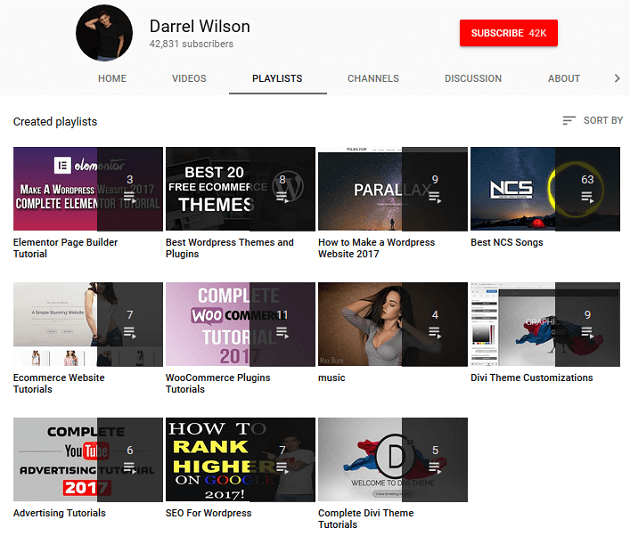630x536 pixels.
Task: Open the Discussion tab
Action: (x=473, y=78)
